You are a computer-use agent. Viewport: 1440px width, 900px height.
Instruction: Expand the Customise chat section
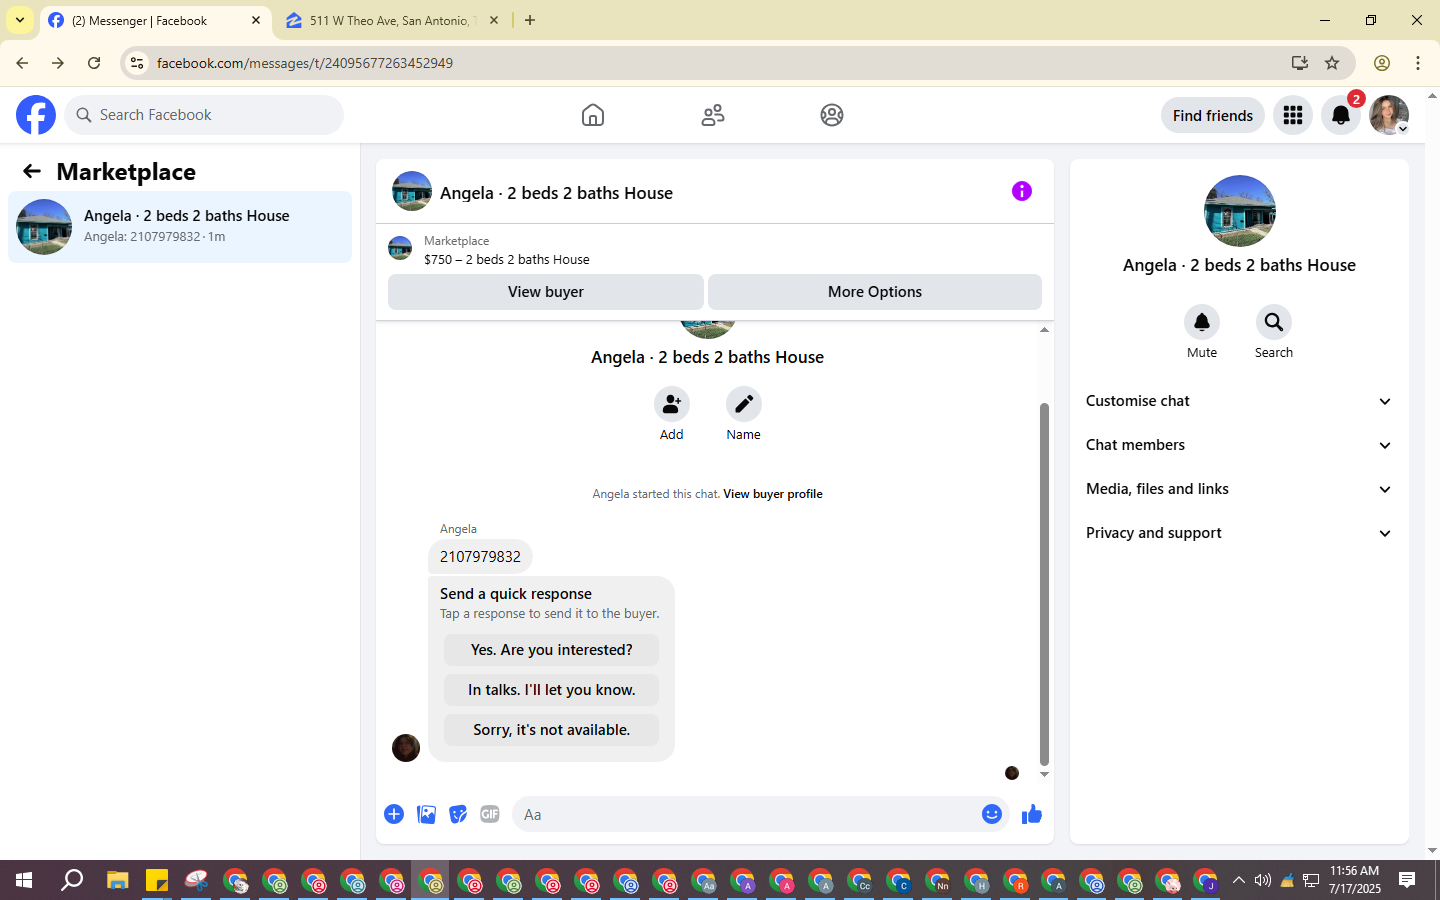coord(1239,401)
